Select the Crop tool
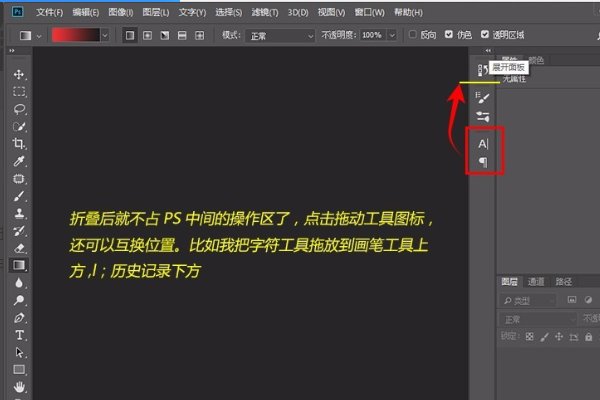Screen dimensions: 600x400 pyautogui.click(x=18, y=144)
